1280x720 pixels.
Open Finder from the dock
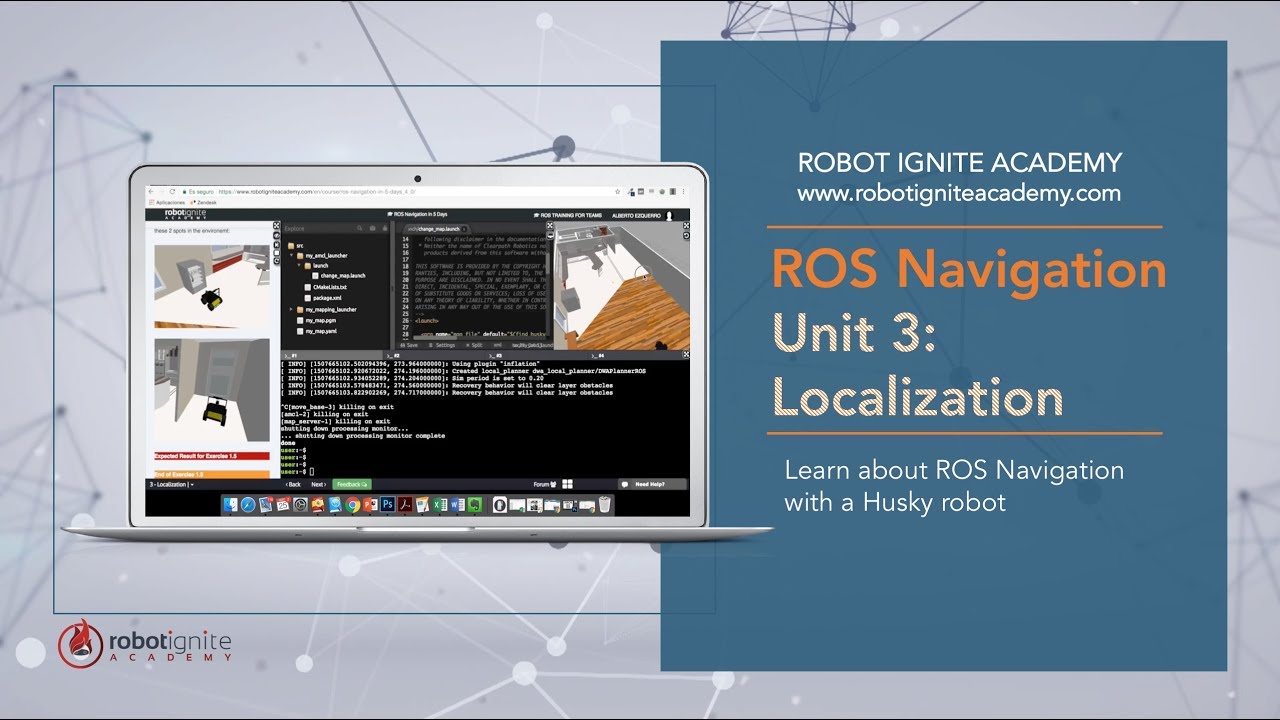(x=230, y=505)
